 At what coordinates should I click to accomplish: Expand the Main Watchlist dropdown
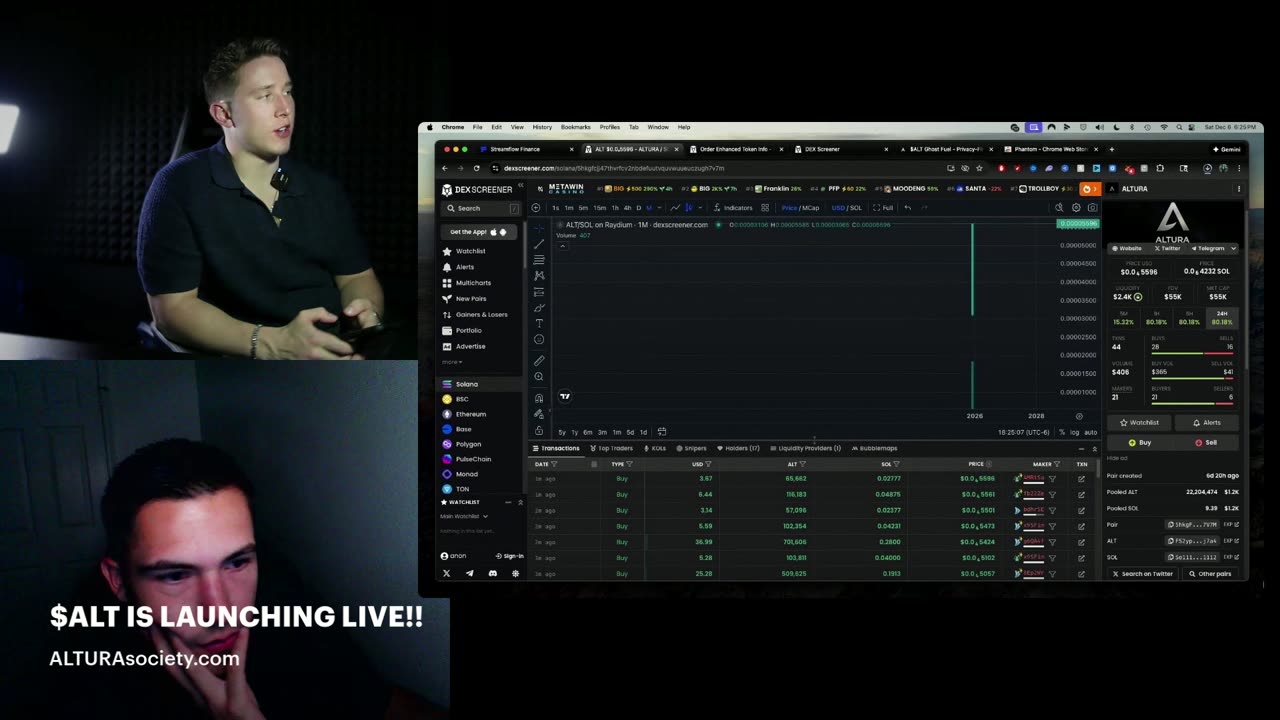click(x=464, y=516)
